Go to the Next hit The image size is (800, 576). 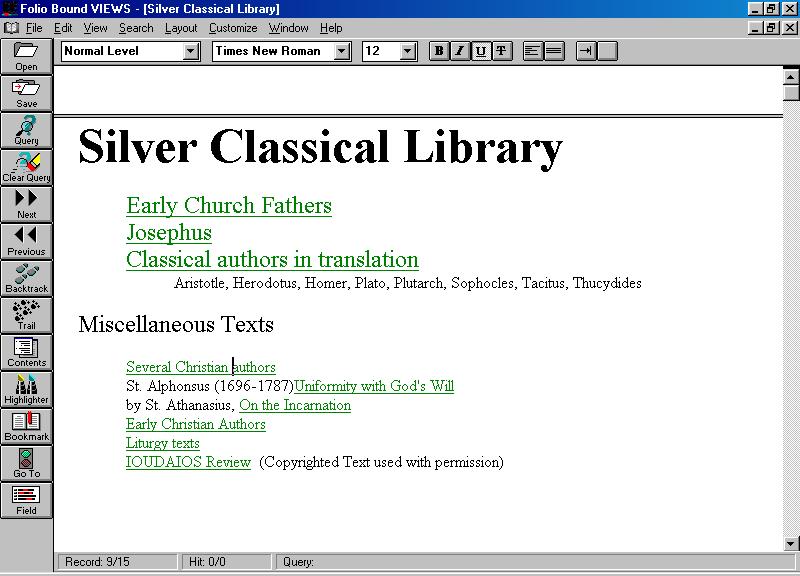(x=27, y=205)
